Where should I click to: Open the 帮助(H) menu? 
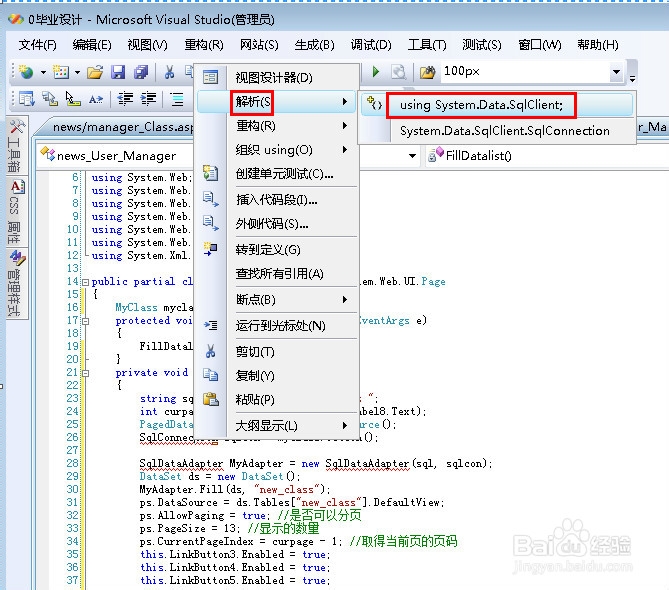tap(598, 44)
